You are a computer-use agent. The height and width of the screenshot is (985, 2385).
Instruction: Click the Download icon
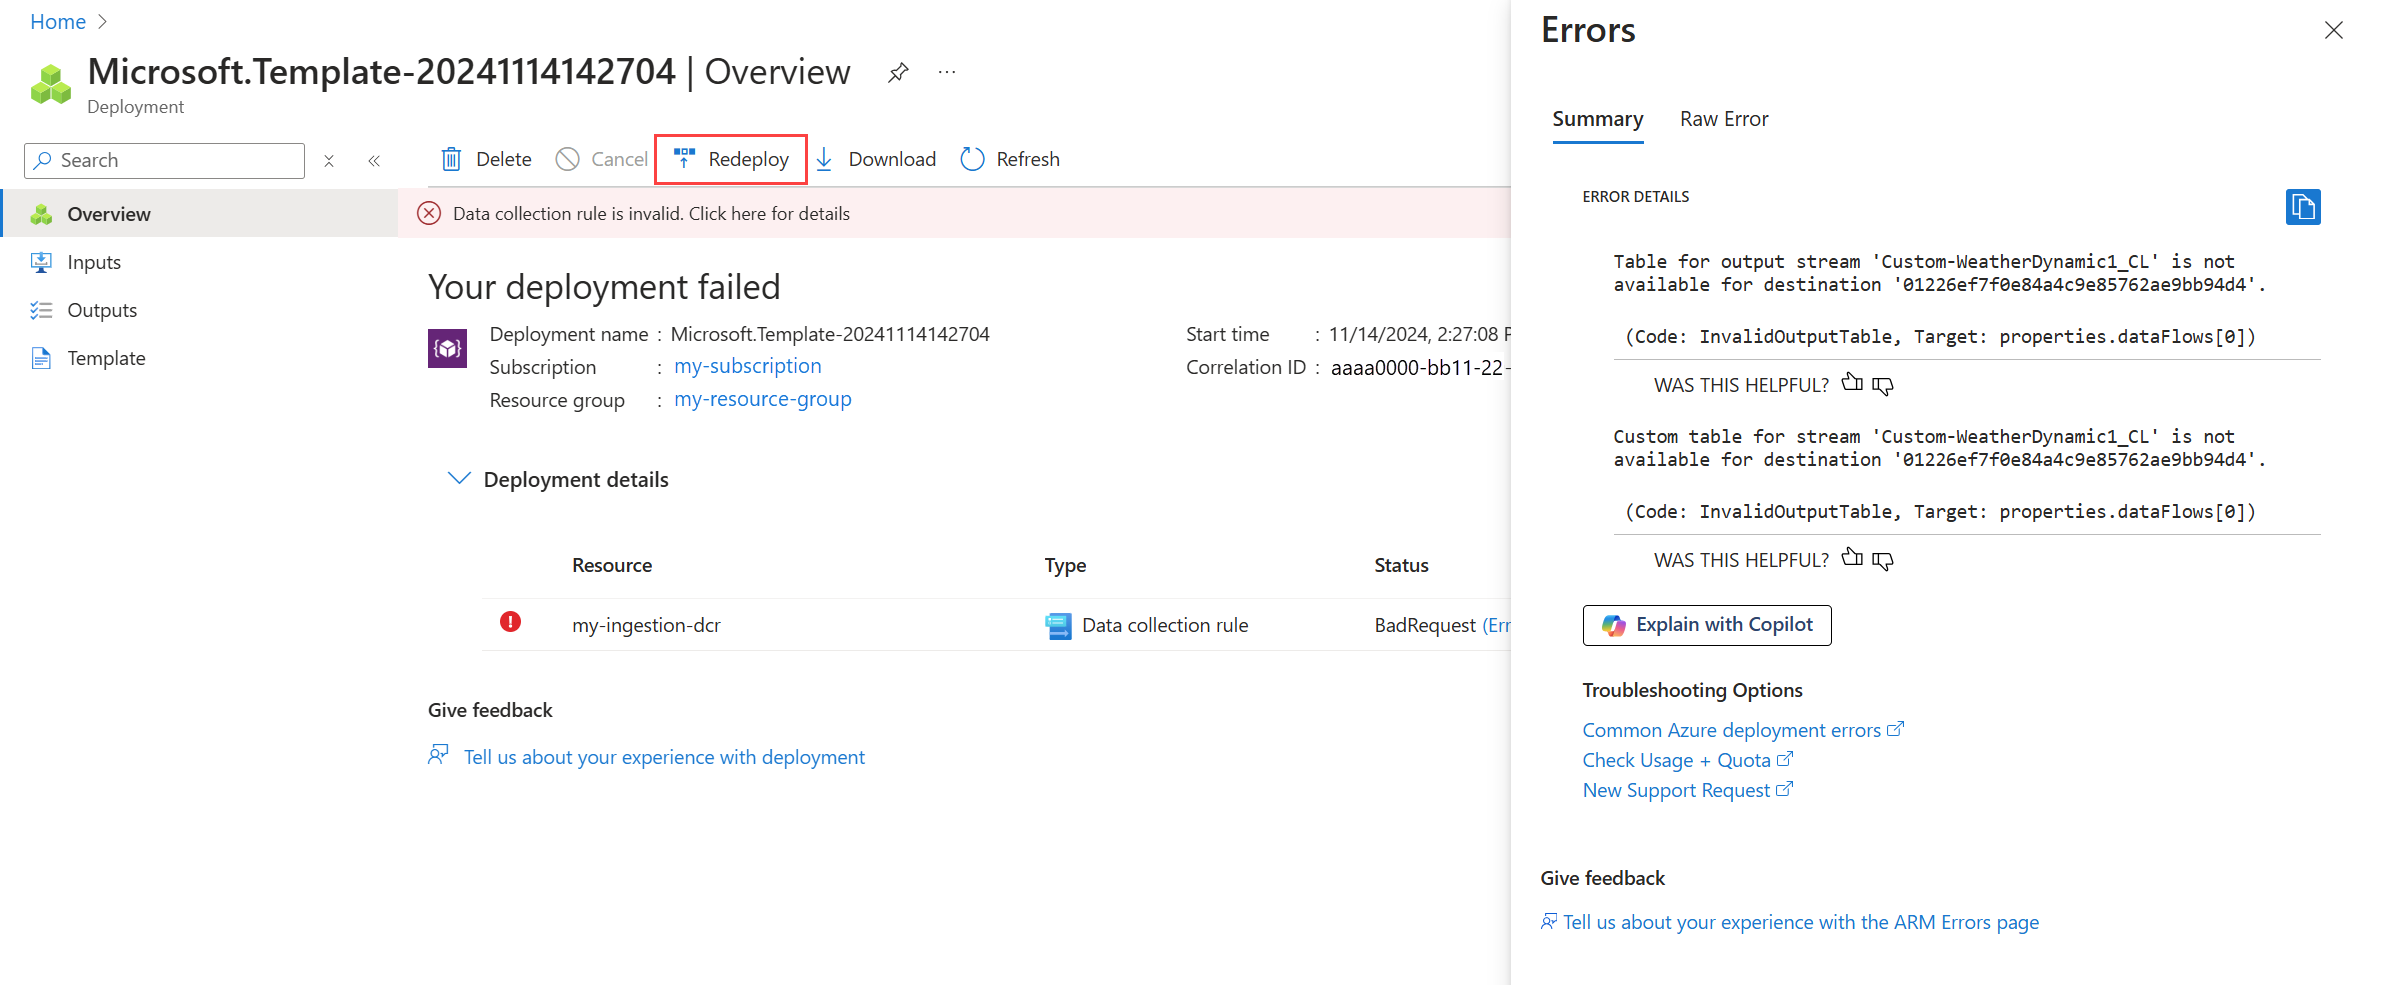823,158
